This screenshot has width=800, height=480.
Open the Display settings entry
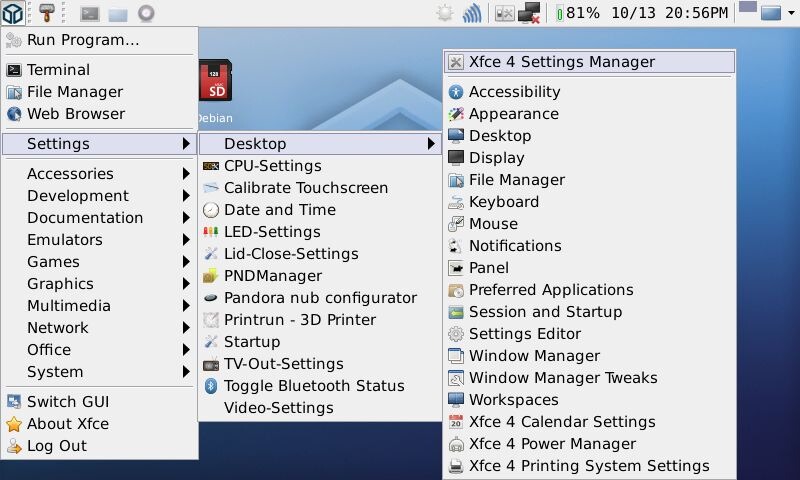pyautogui.click(x=589, y=158)
